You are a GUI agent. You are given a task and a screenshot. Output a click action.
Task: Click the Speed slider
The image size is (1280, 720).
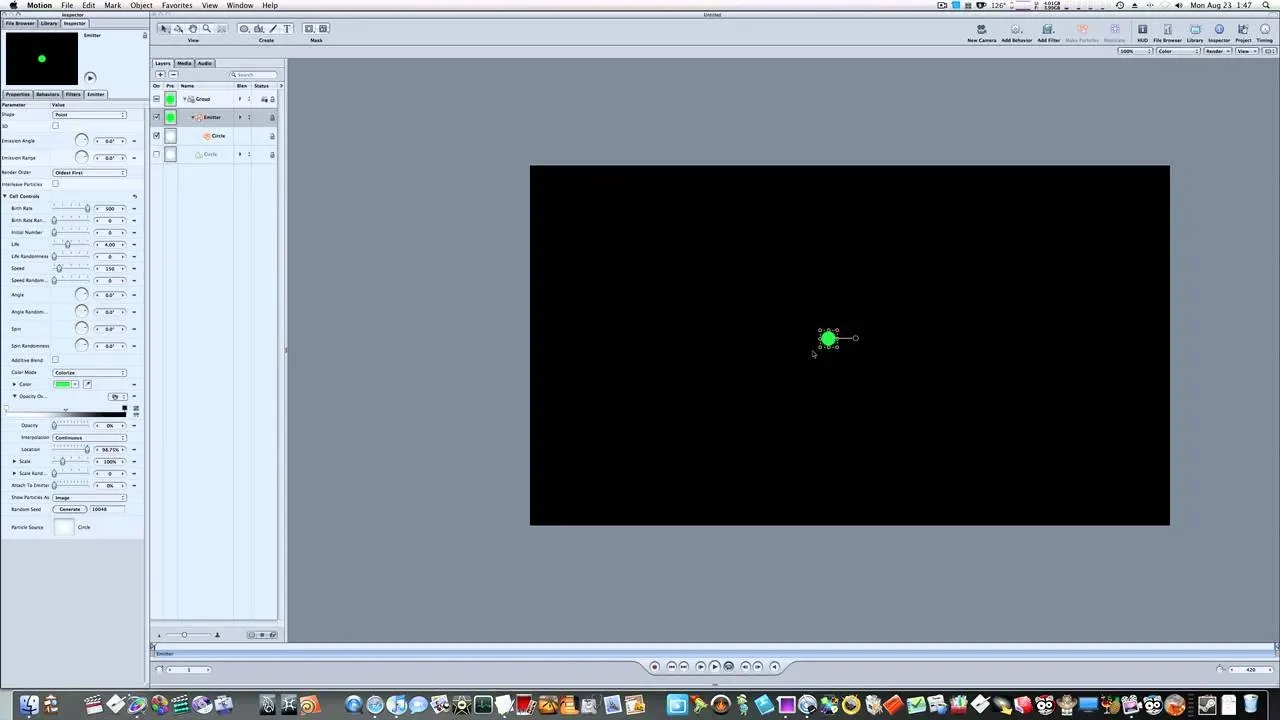tap(71, 268)
